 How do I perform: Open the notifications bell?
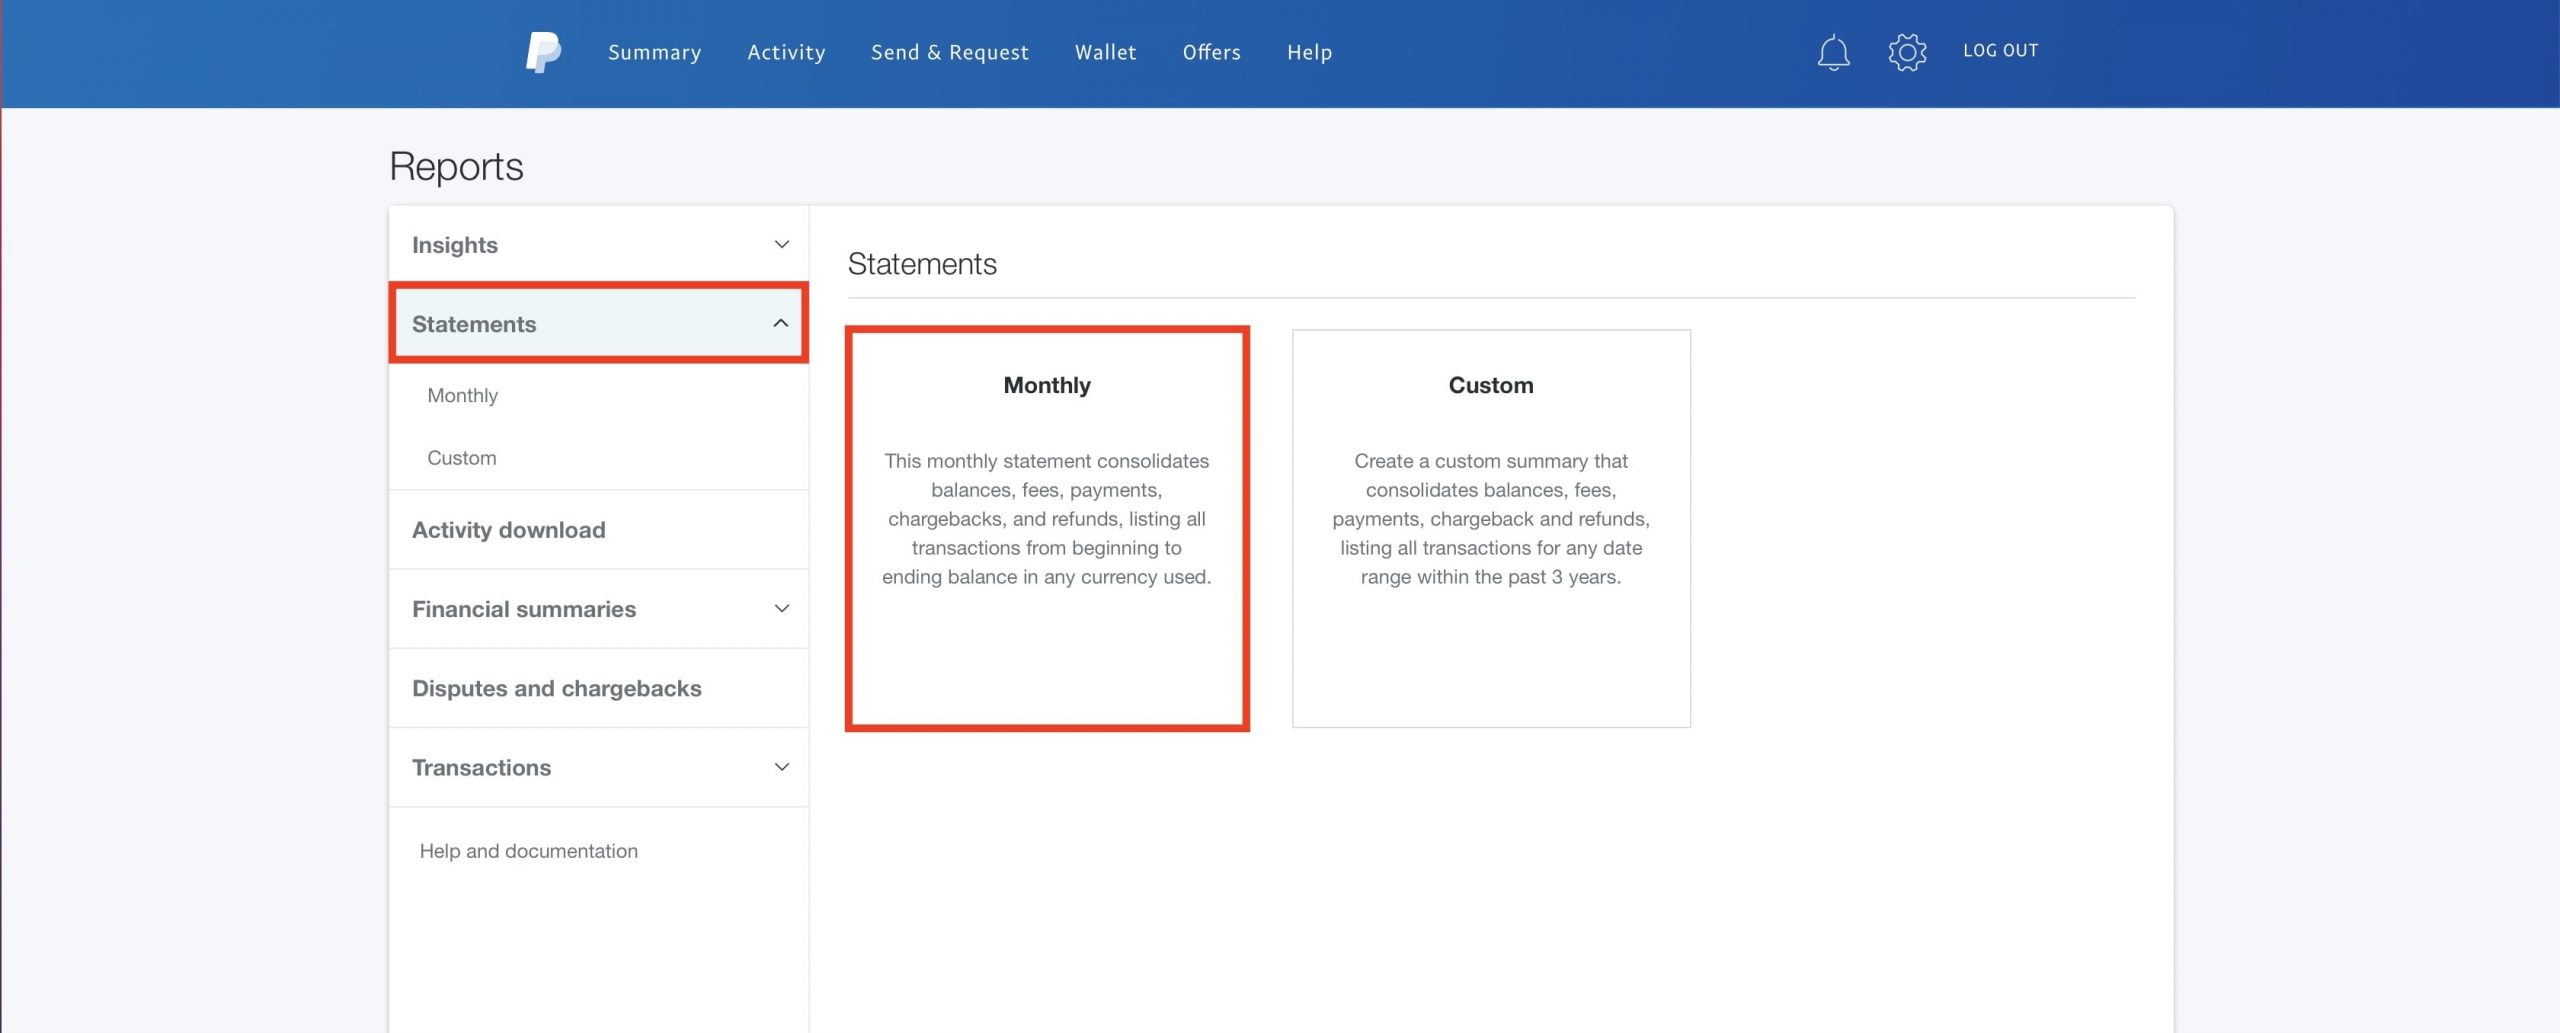click(1832, 52)
